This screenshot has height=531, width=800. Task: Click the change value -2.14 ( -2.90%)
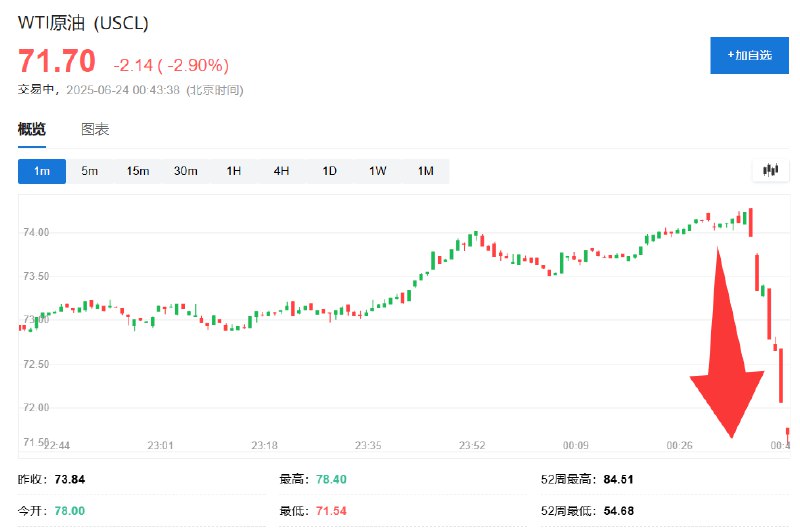(171, 65)
